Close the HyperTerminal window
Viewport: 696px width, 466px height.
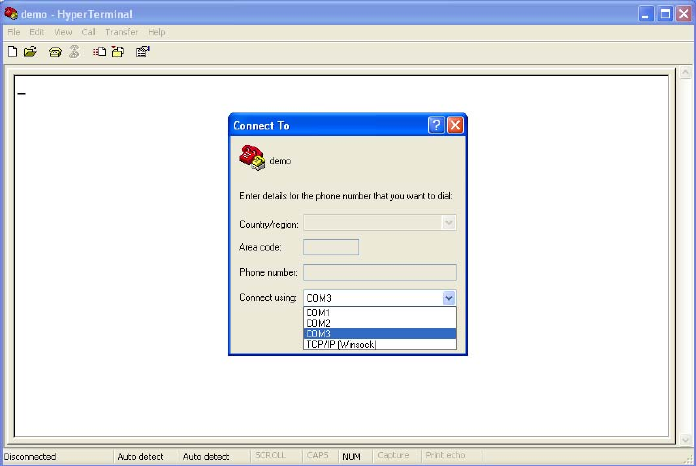(684, 14)
